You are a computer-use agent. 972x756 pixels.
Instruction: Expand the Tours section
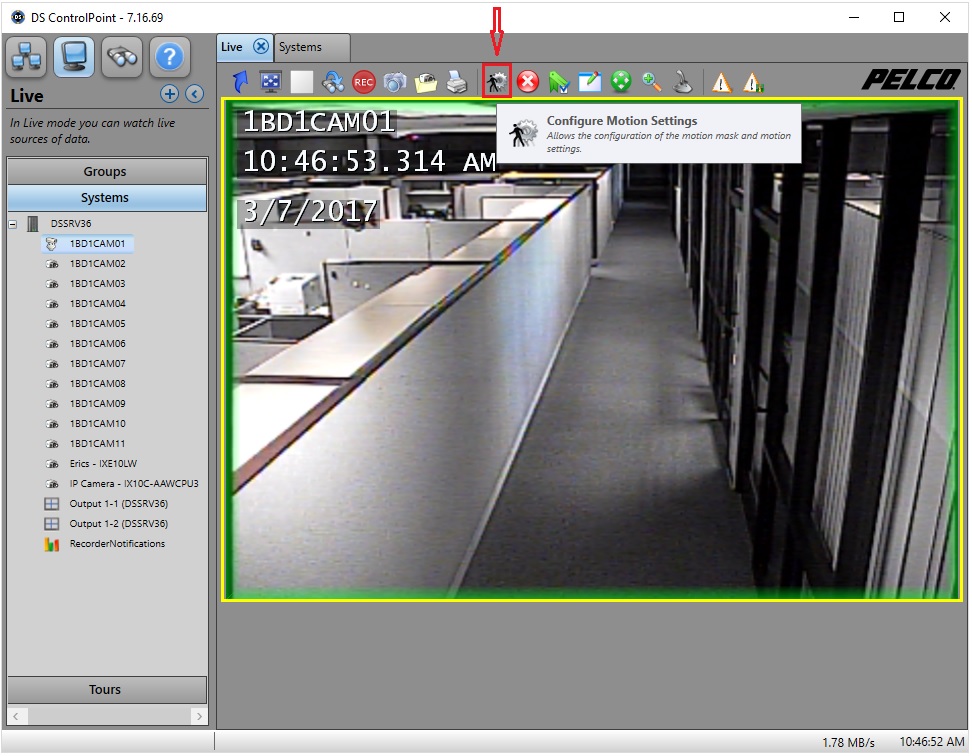[x=106, y=689]
